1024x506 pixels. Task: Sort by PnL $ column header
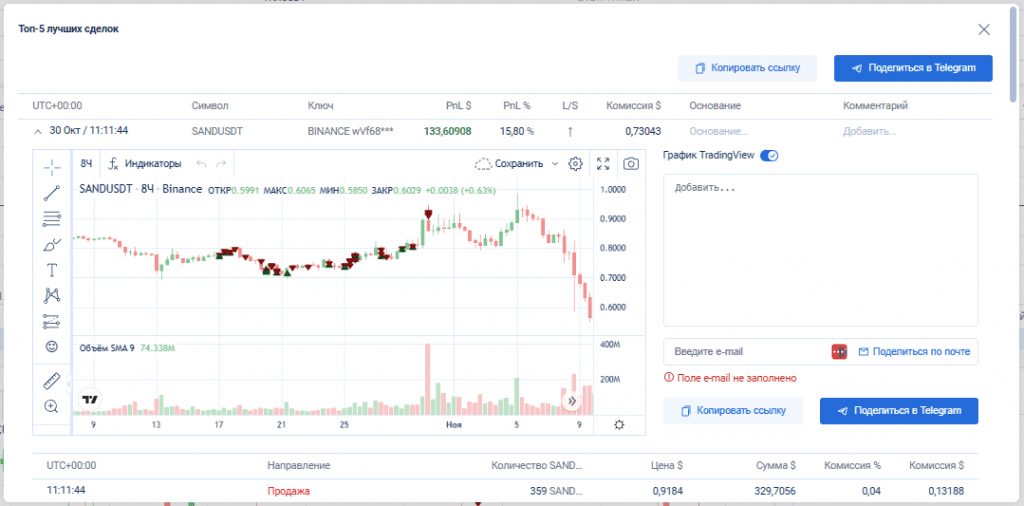click(458, 106)
